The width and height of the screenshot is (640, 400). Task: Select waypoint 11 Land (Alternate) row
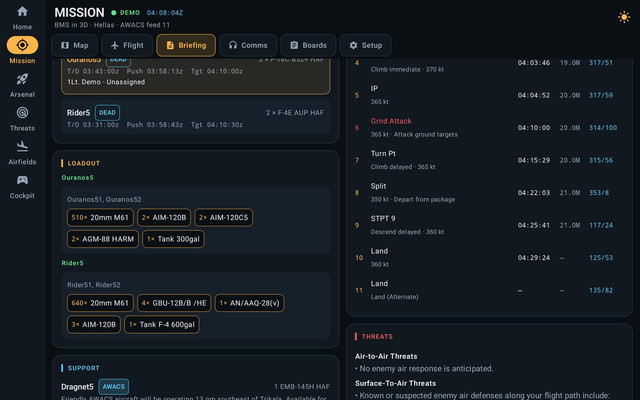click(x=489, y=290)
